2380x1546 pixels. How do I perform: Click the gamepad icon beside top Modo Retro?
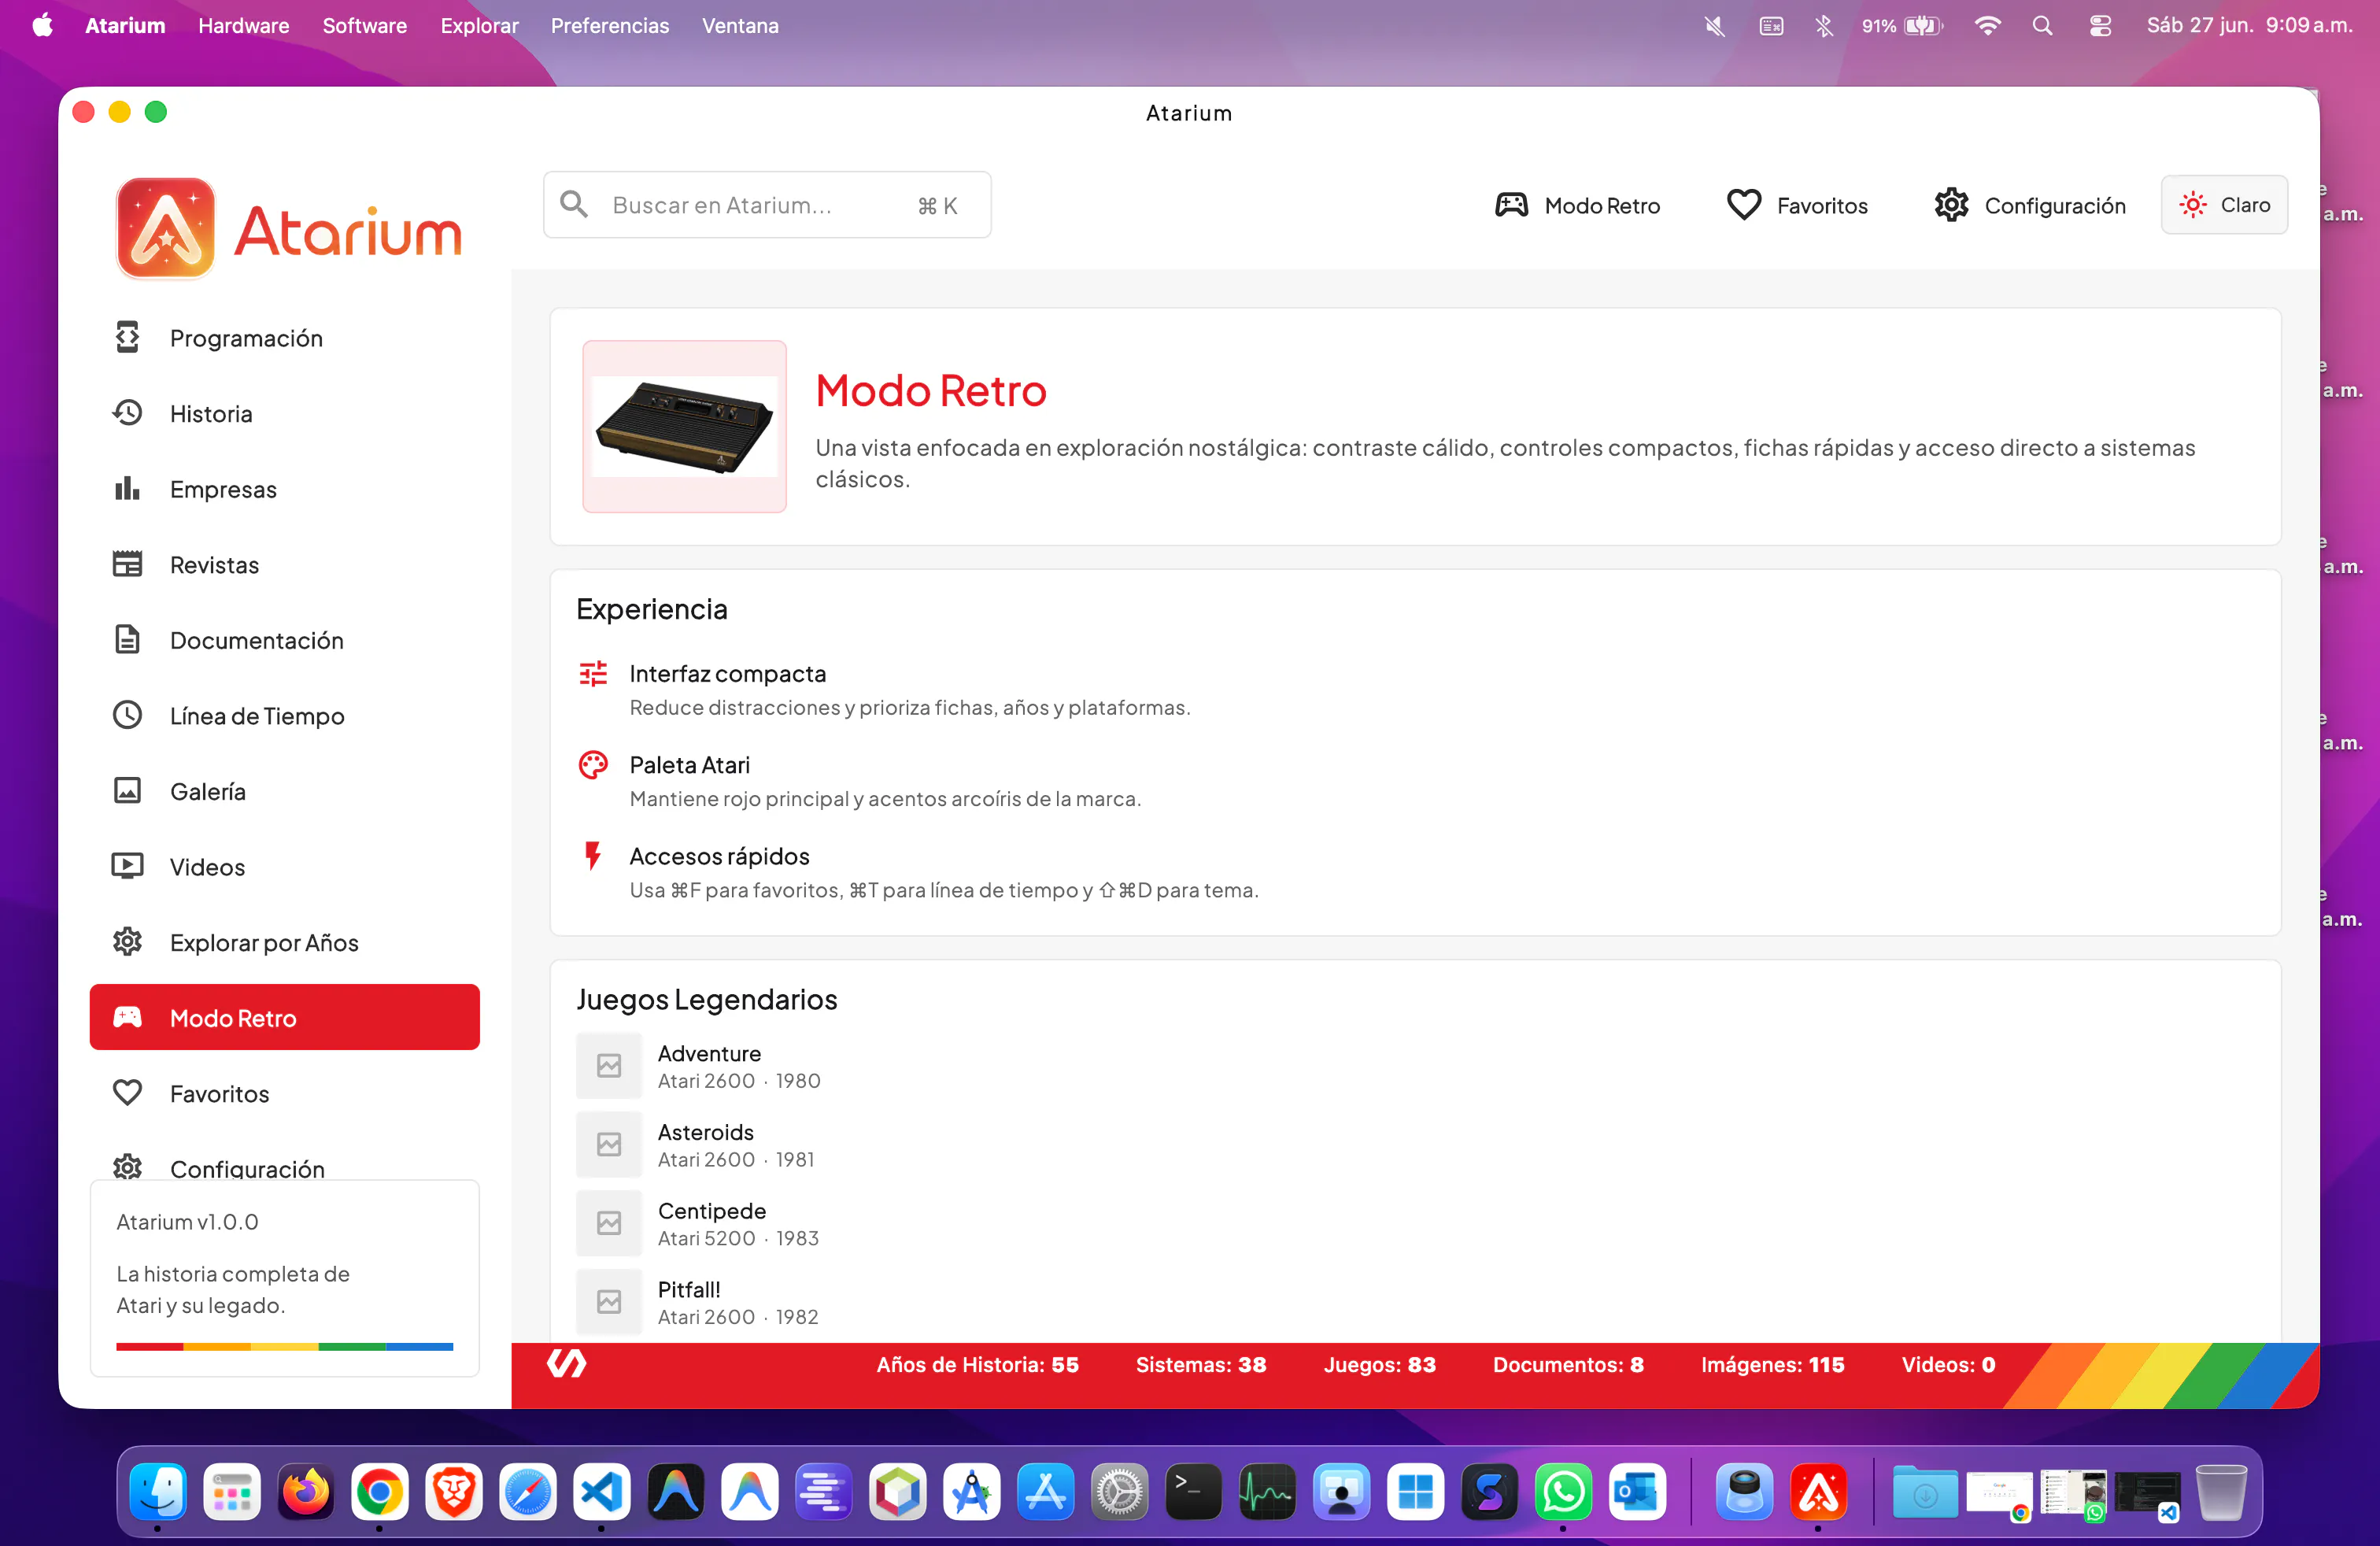coord(1511,205)
